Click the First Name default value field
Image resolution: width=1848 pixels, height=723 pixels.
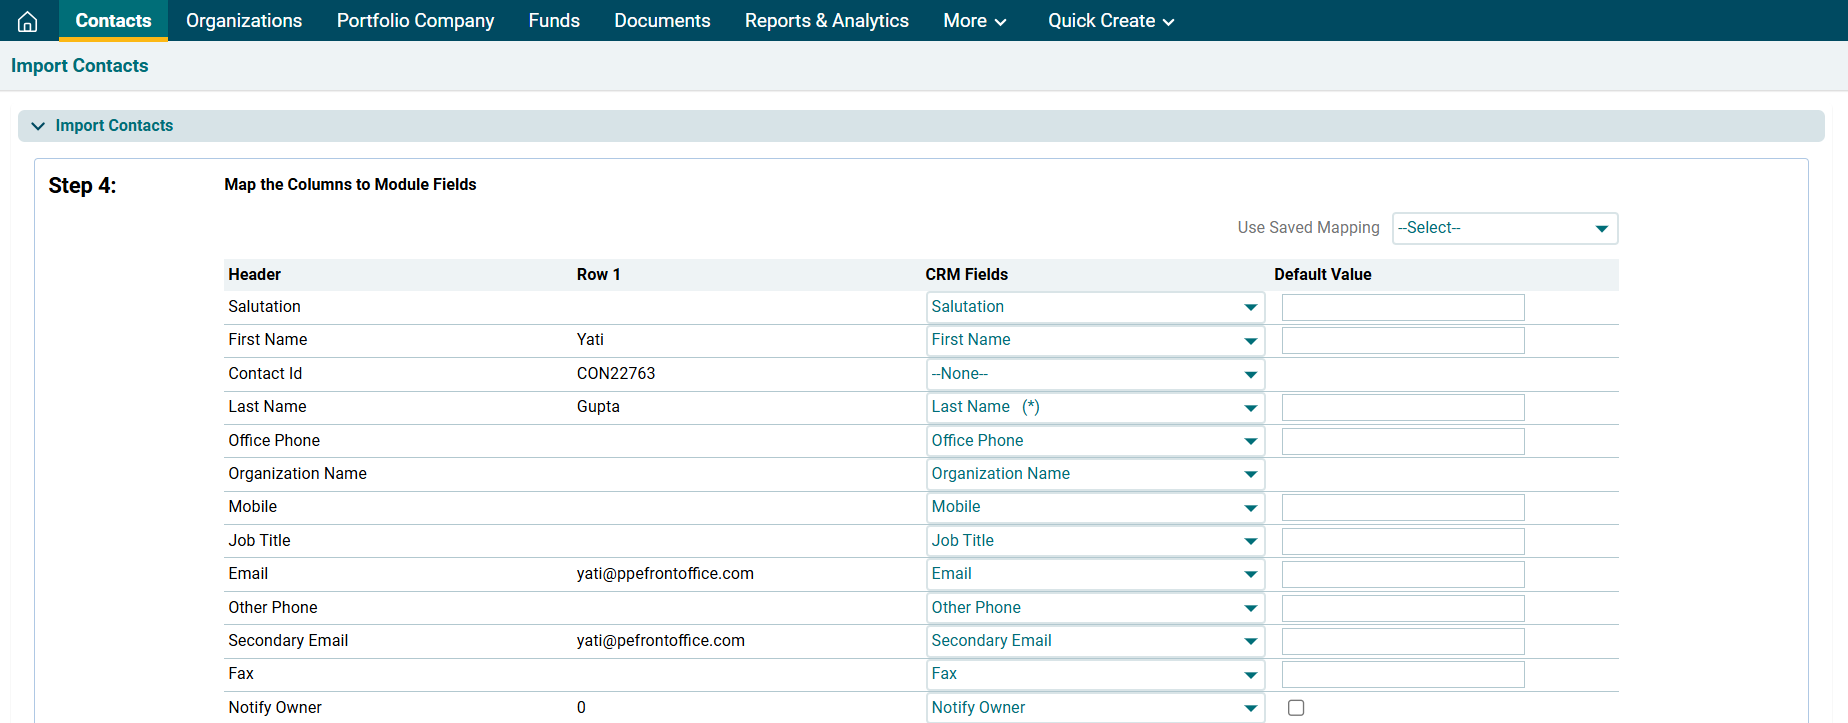point(1402,341)
